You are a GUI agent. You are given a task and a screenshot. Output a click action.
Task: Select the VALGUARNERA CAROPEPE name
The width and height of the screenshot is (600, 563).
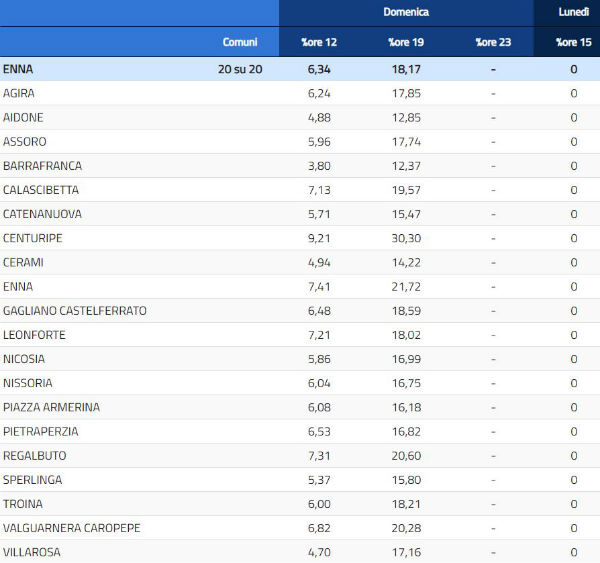tap(72, 528)
